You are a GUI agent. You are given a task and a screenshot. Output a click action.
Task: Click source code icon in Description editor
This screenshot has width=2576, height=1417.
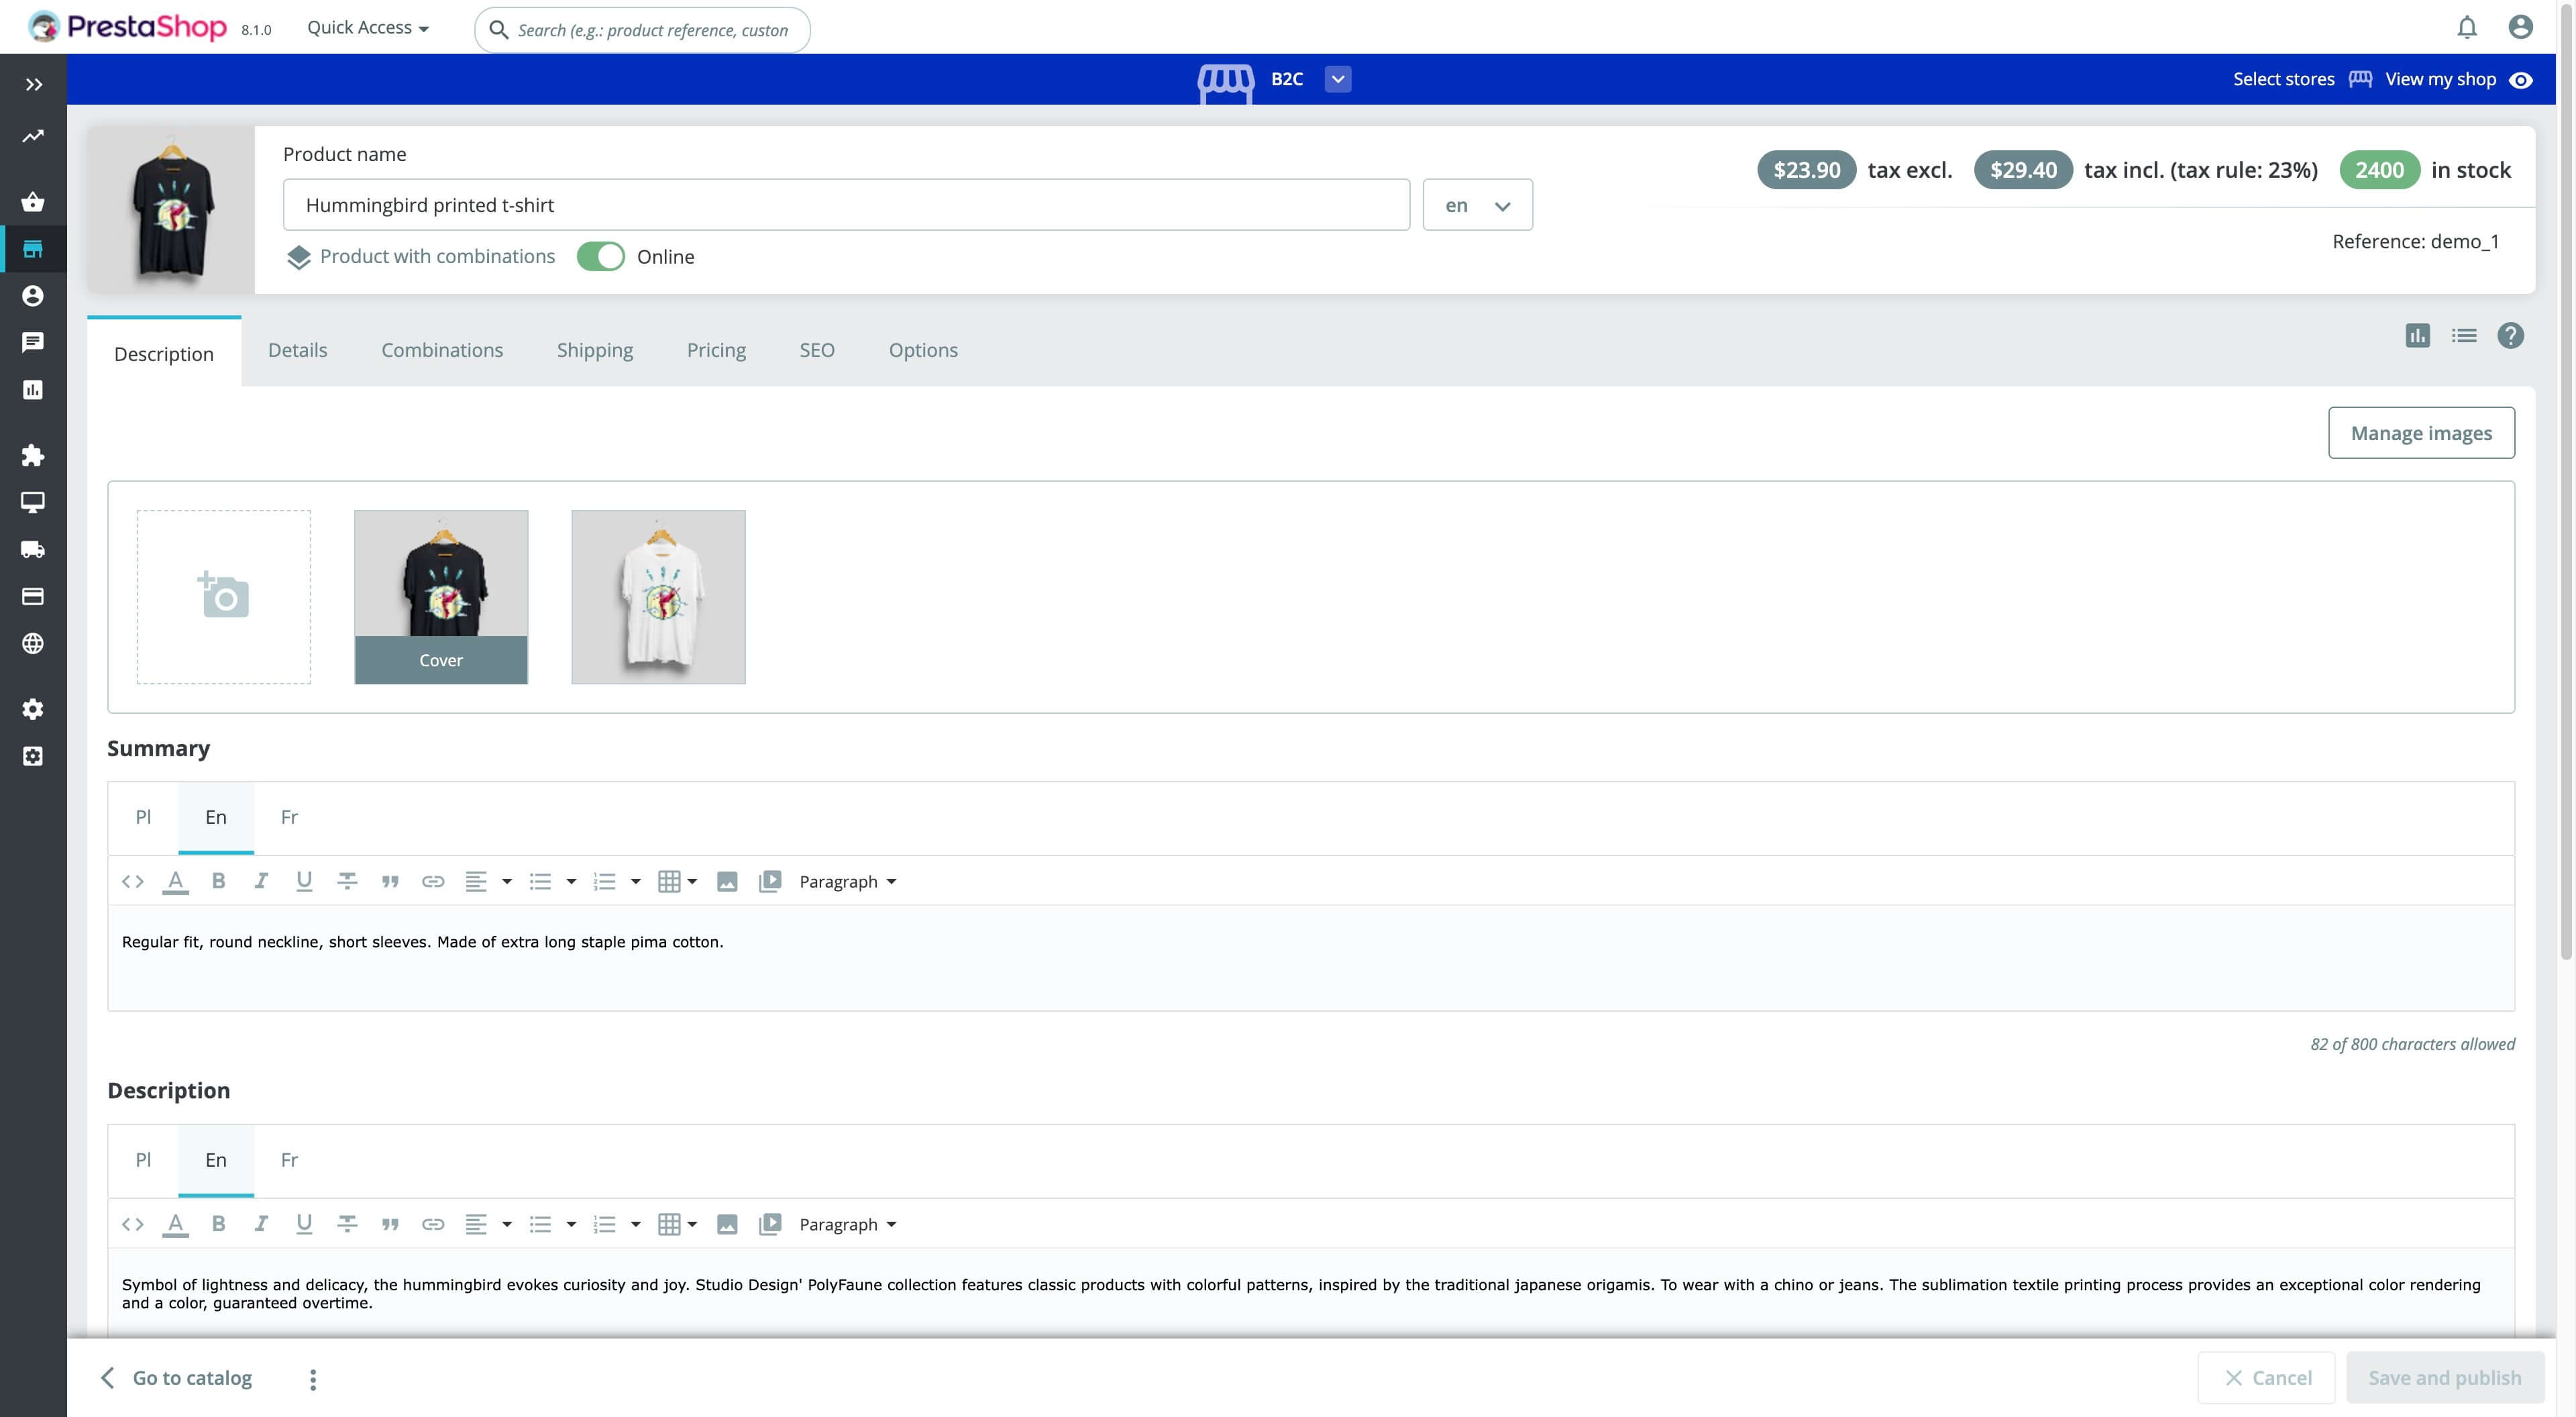132,1224
